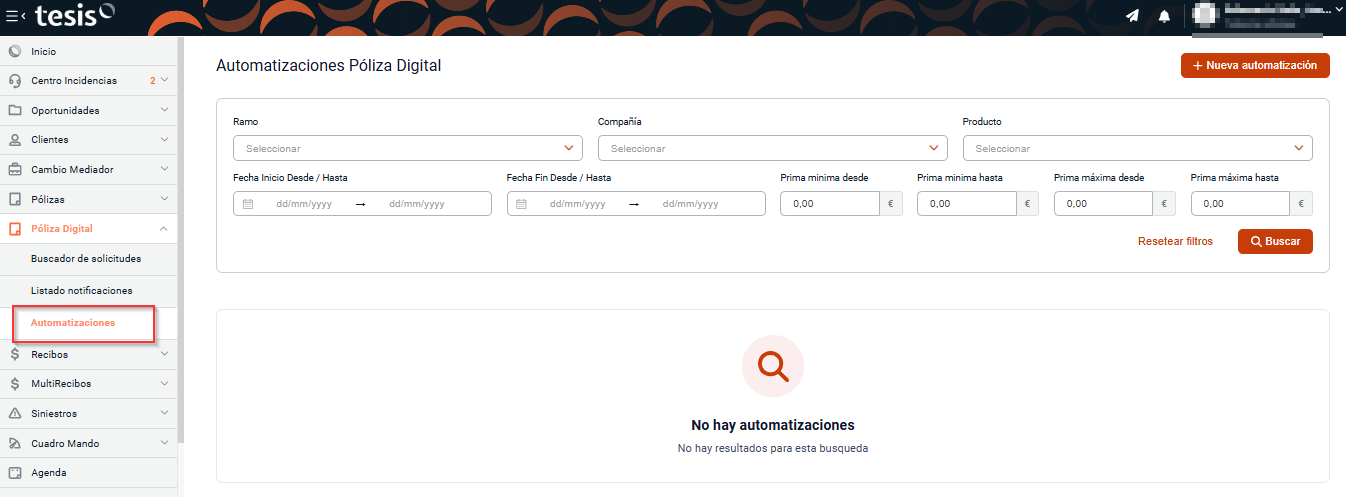The width and height of the screenshot is (1346, 497).
Task: Click calendar icon in Fecha Fin field
Action: 521,204
